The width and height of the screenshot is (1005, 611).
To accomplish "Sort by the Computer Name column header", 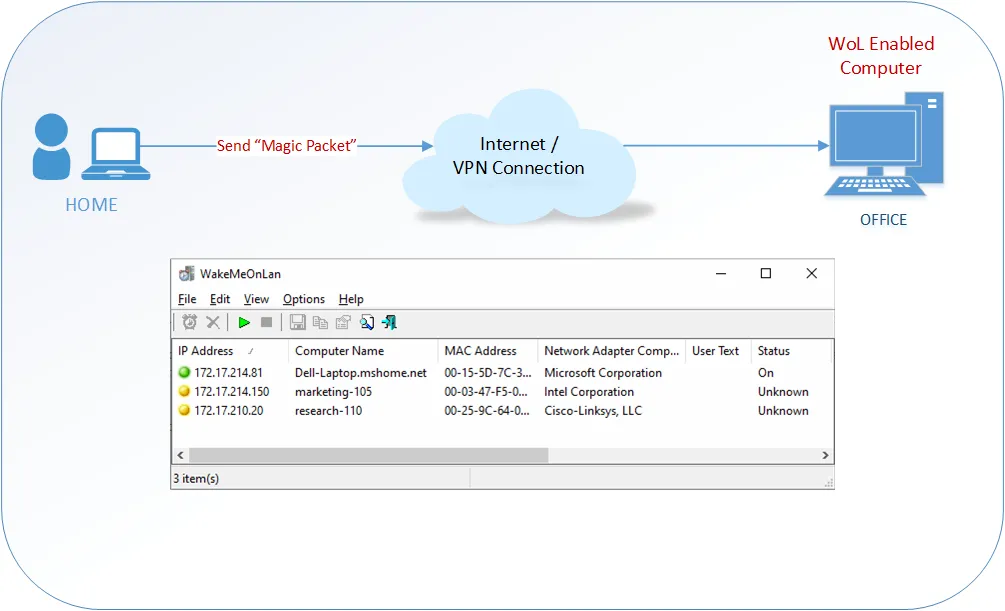I will (x=363, y=351).
